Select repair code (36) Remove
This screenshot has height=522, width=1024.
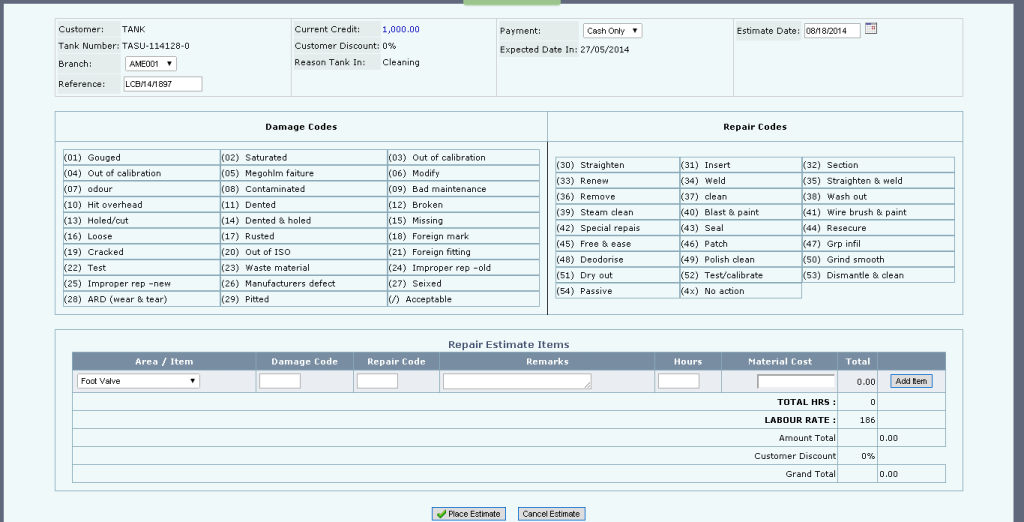tap(618, 196)
